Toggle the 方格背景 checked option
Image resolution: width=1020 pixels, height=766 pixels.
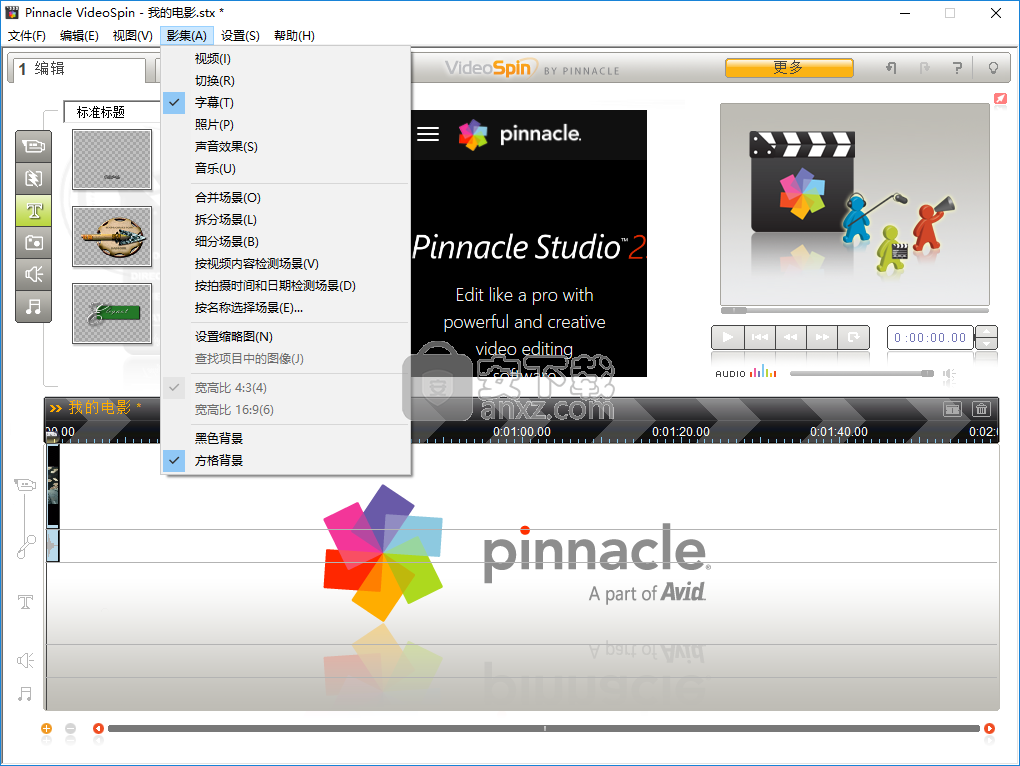point(286,460)
